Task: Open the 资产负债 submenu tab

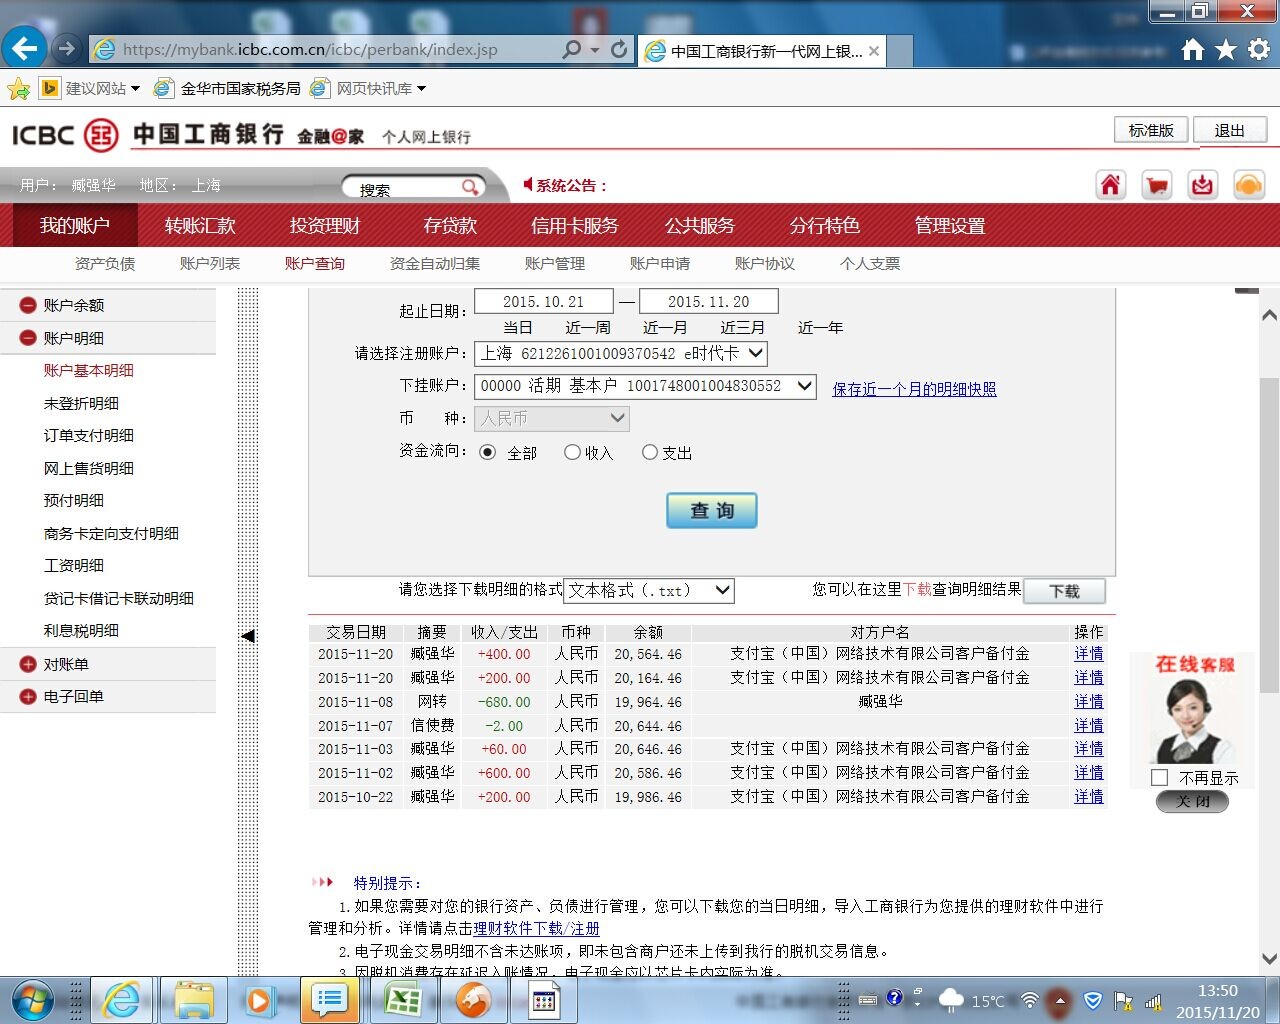Action: (105, 264)
